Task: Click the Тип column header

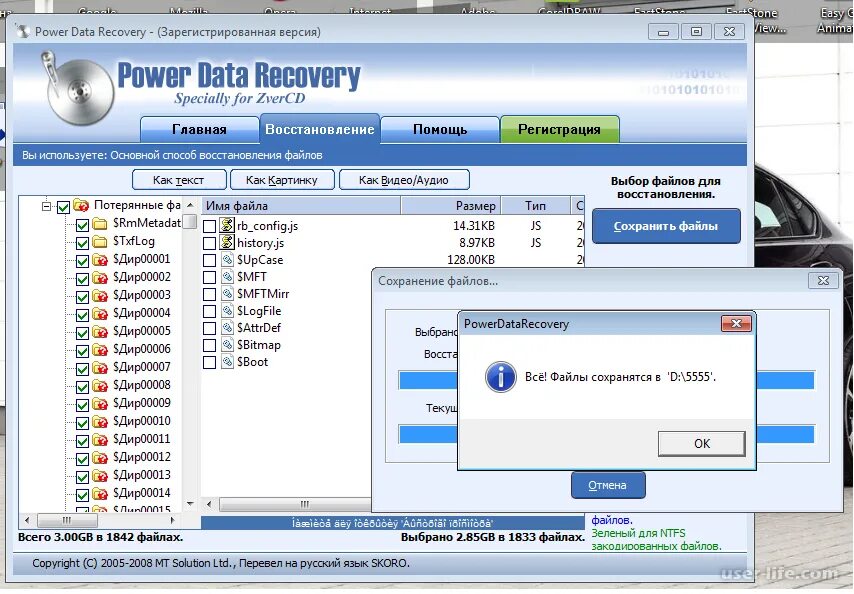Action: [535, 205]
